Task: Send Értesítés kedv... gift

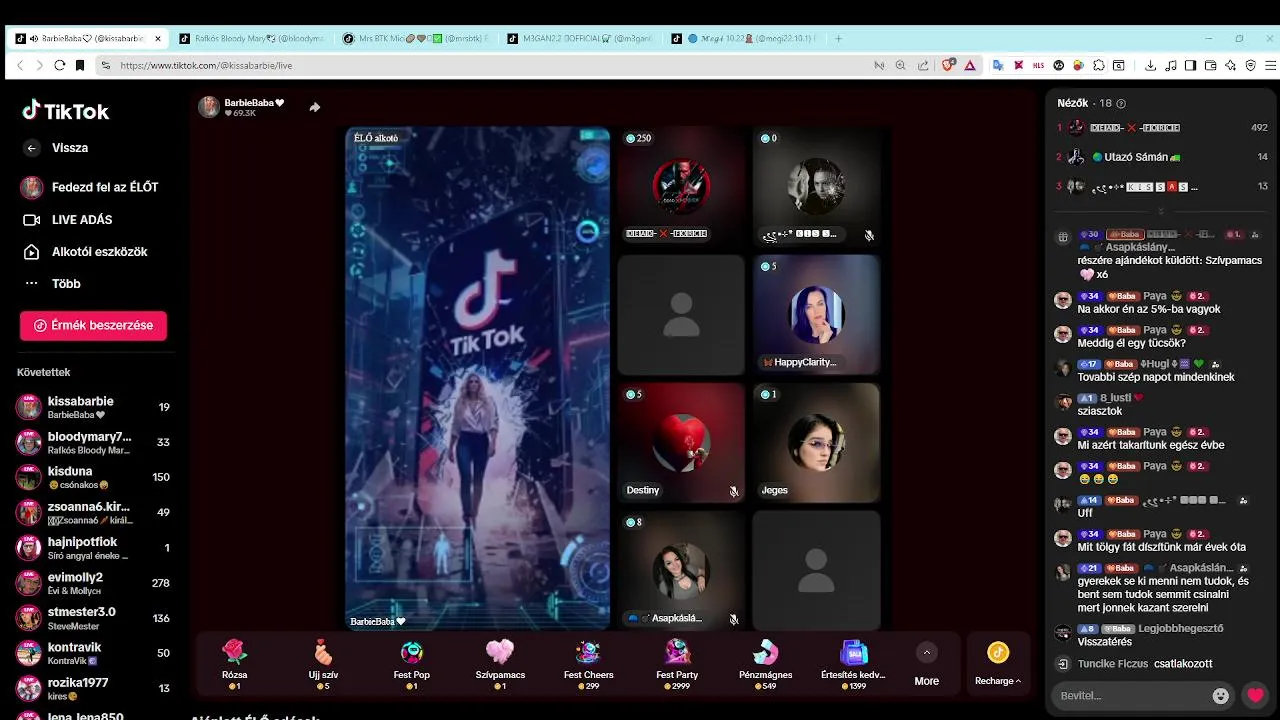Action: [853, 663]
